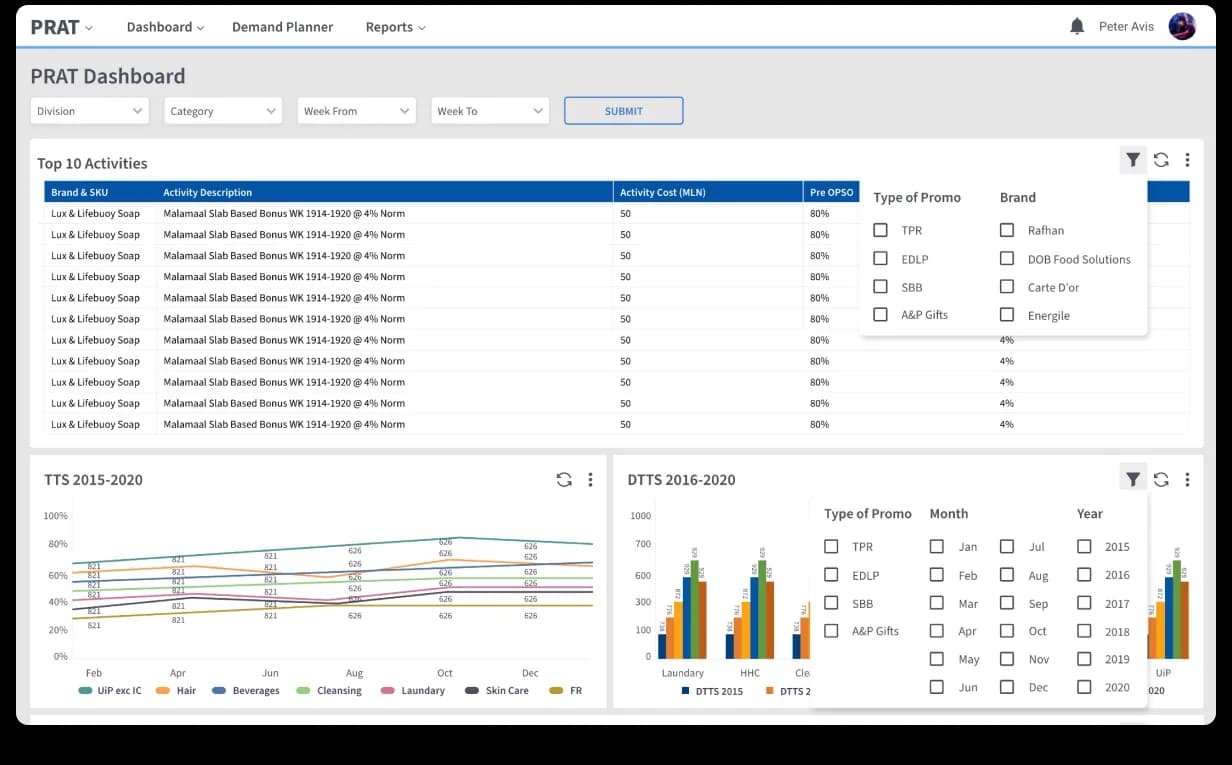Select the Nov month checkbox
The width and height of the screenshot is (1232, 765).
point(1007,658)
